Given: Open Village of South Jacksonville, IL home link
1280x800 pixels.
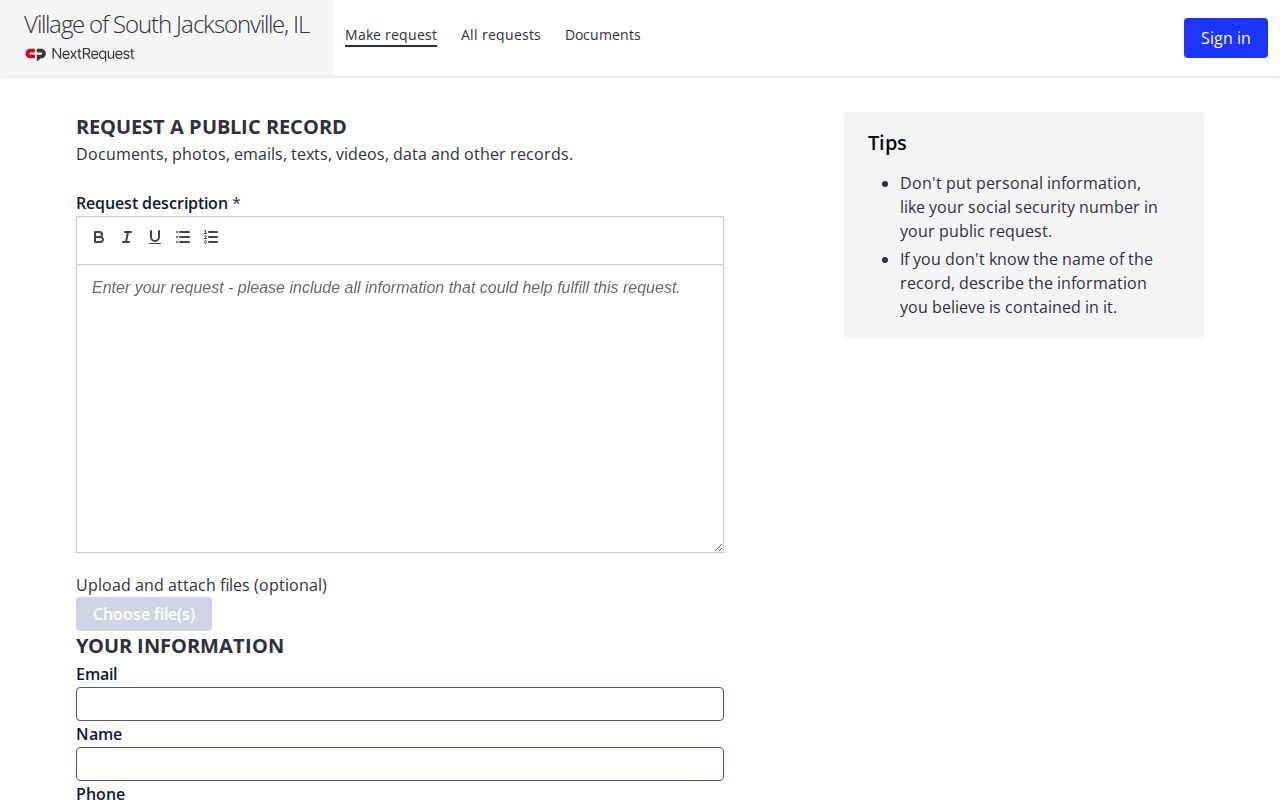Looking at the screenshot, I should click(x=167, y=25).
